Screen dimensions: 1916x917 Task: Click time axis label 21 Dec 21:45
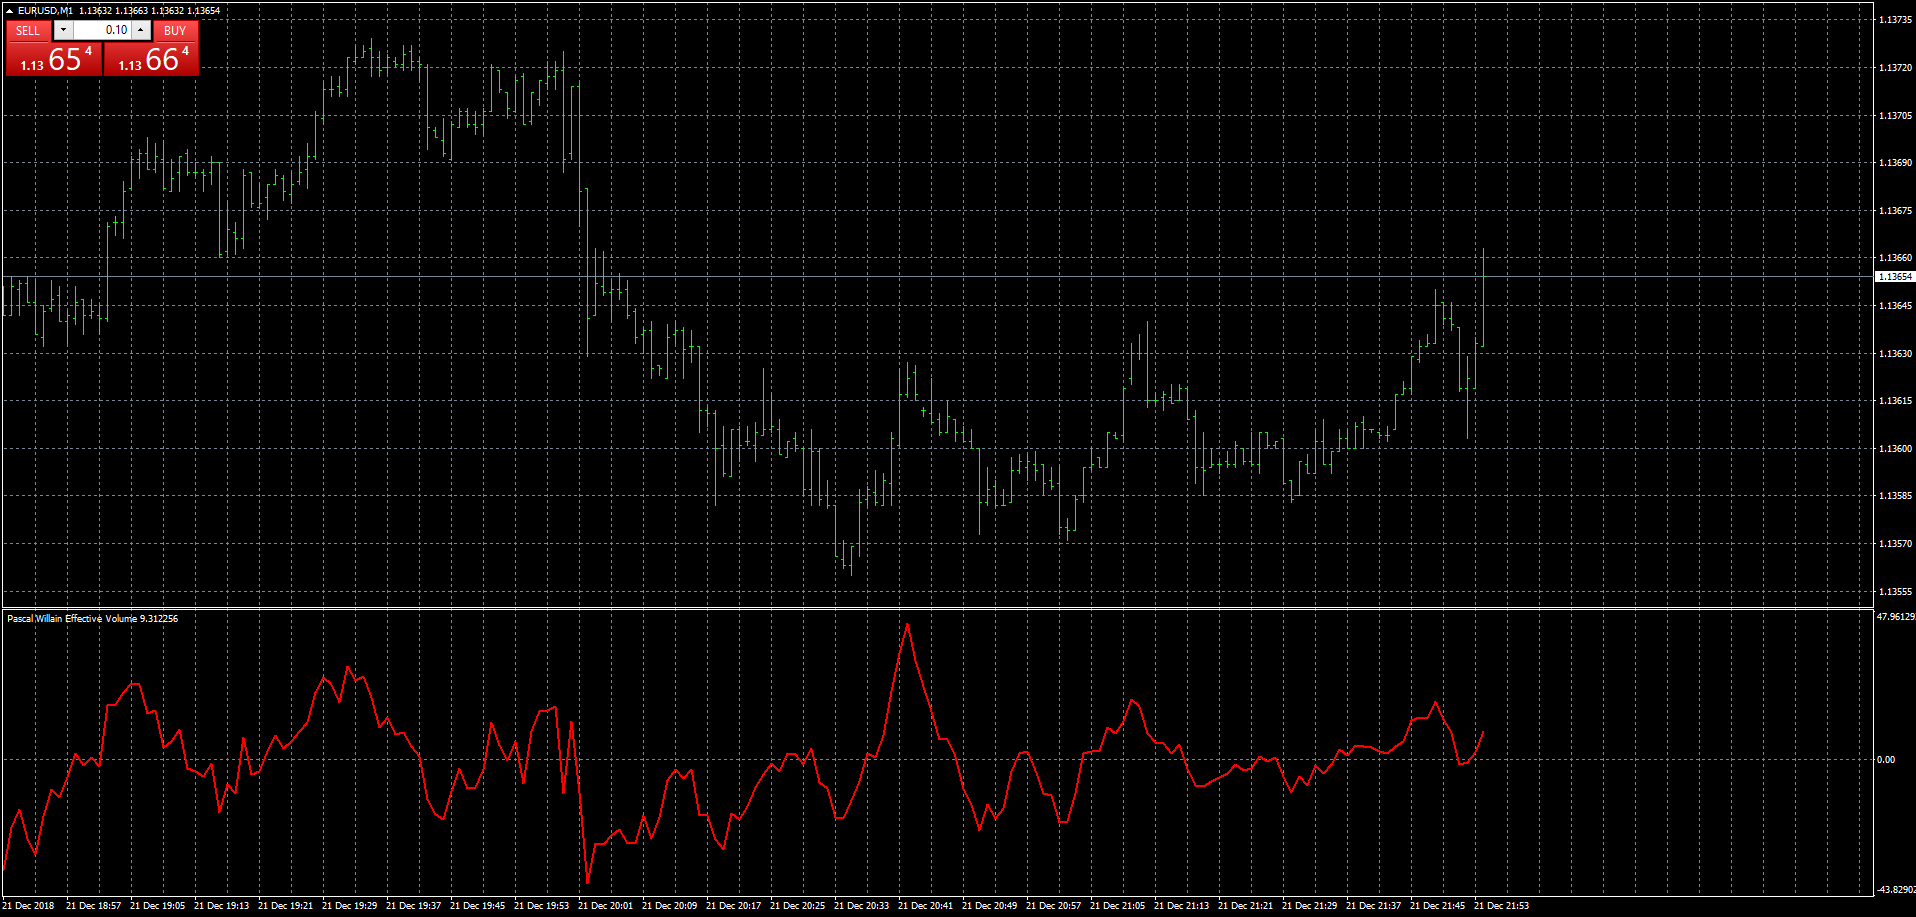(1437, 906)
